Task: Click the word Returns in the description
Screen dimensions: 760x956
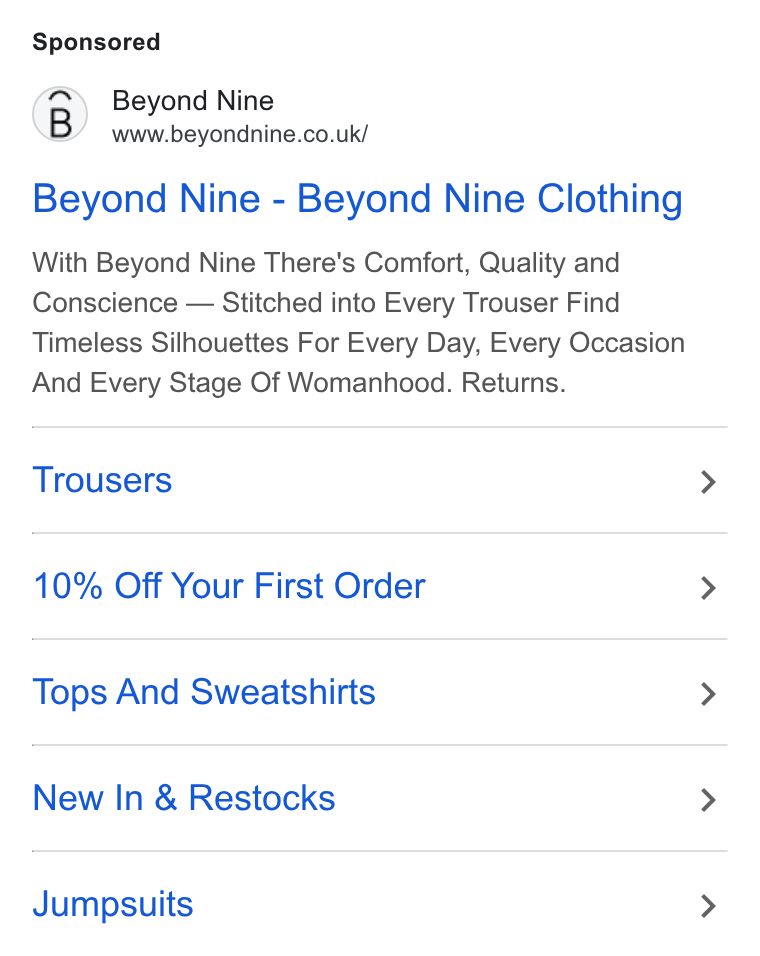Action: tap(513, 383)
